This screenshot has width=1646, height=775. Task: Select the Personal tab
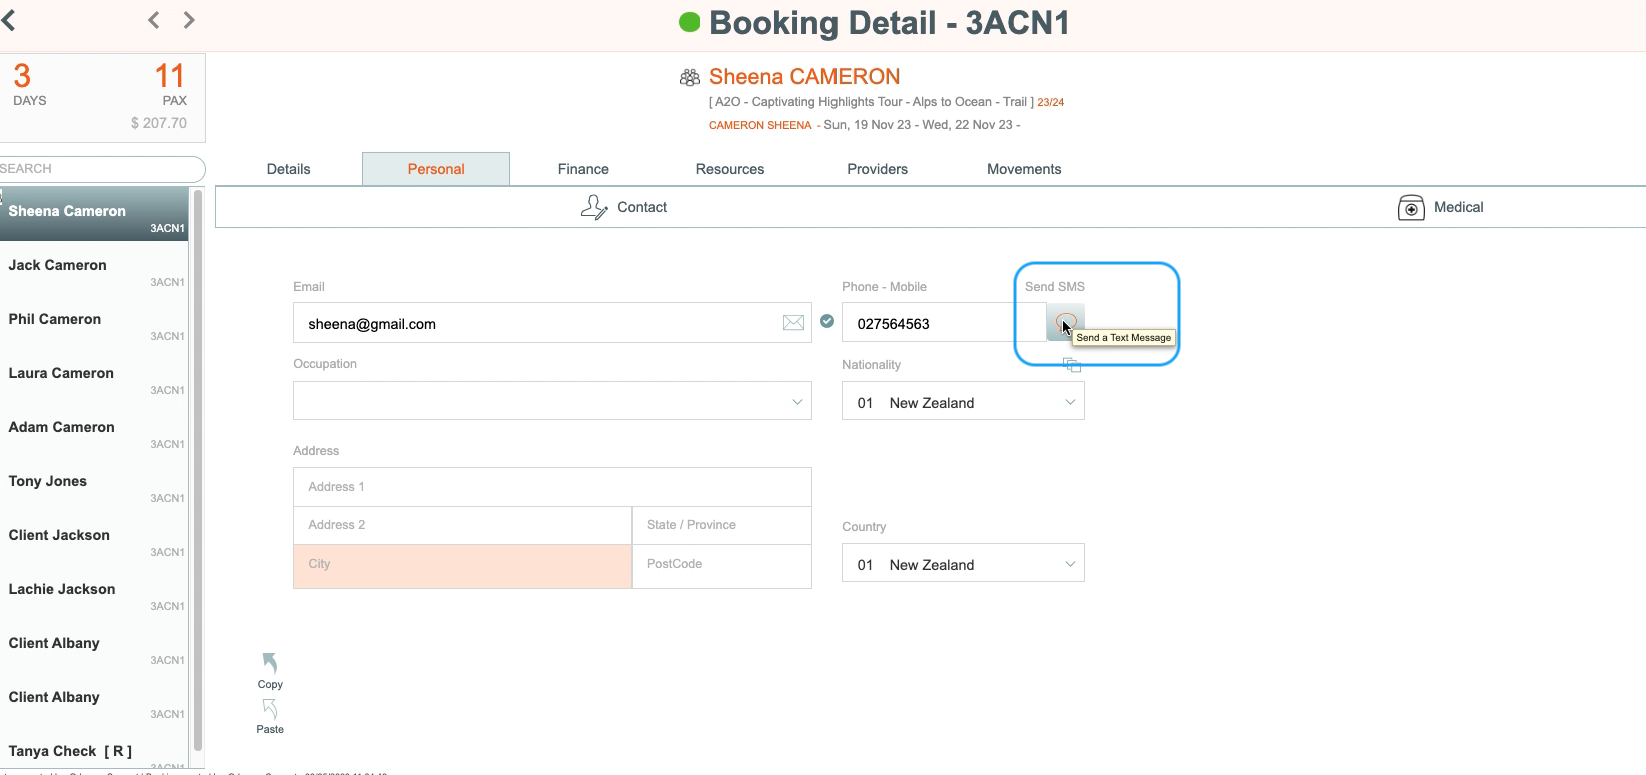(436, 169)
